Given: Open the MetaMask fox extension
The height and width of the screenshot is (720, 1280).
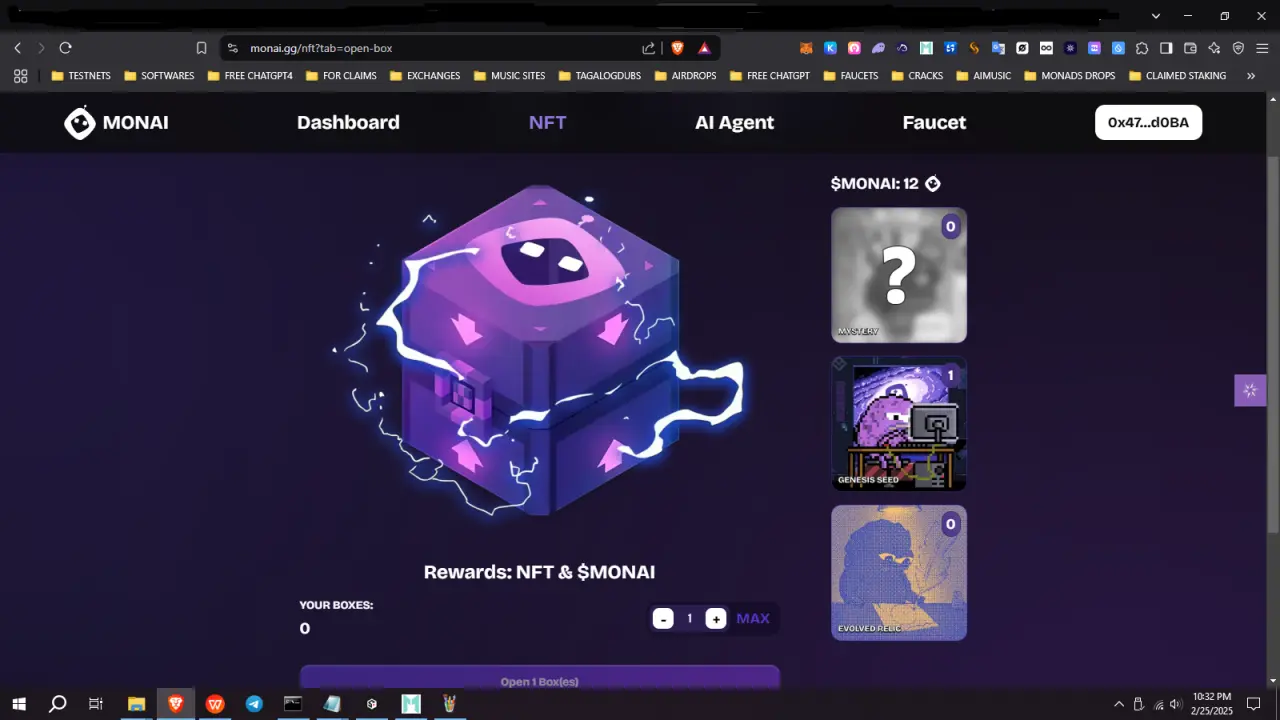Looking at the screenshot, I should pyautogui.click(x=806, y=48).
